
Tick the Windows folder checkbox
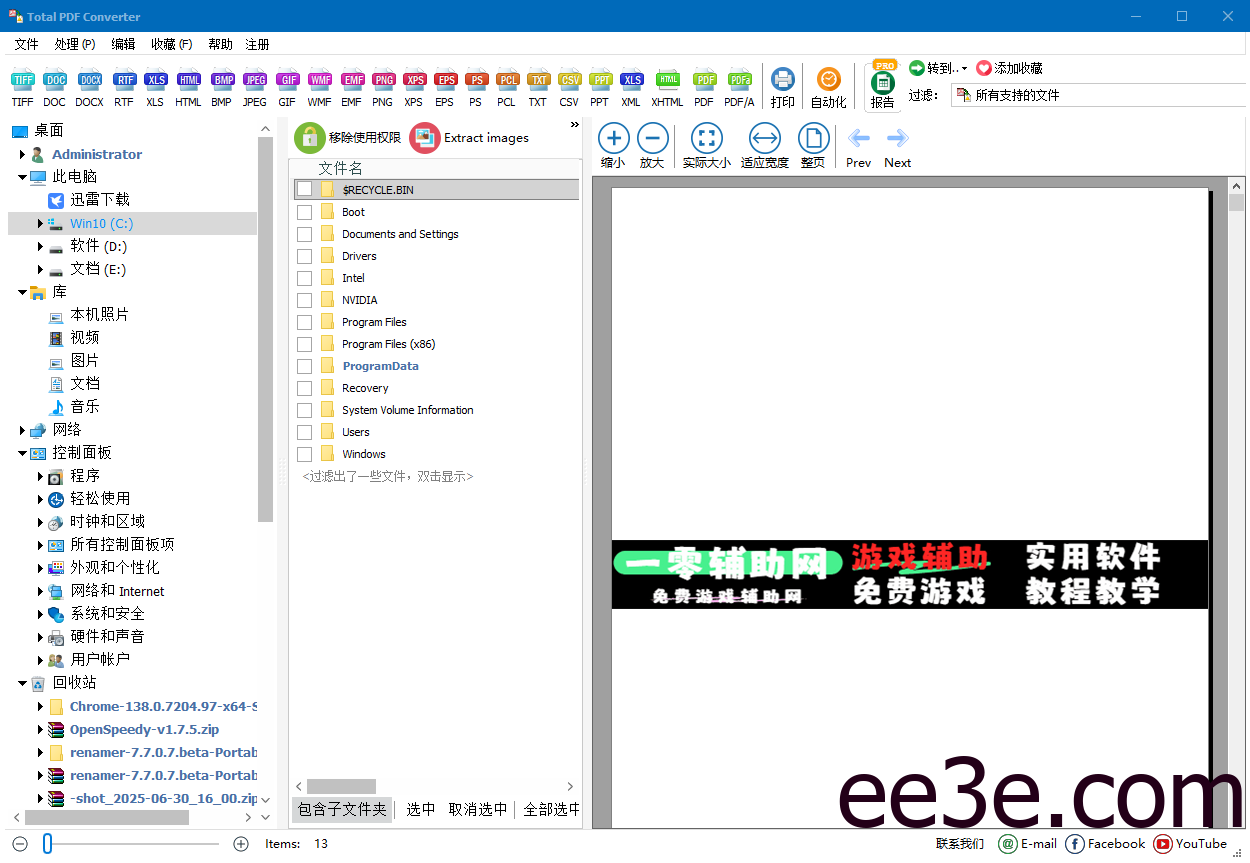click(x=304, y=453)
